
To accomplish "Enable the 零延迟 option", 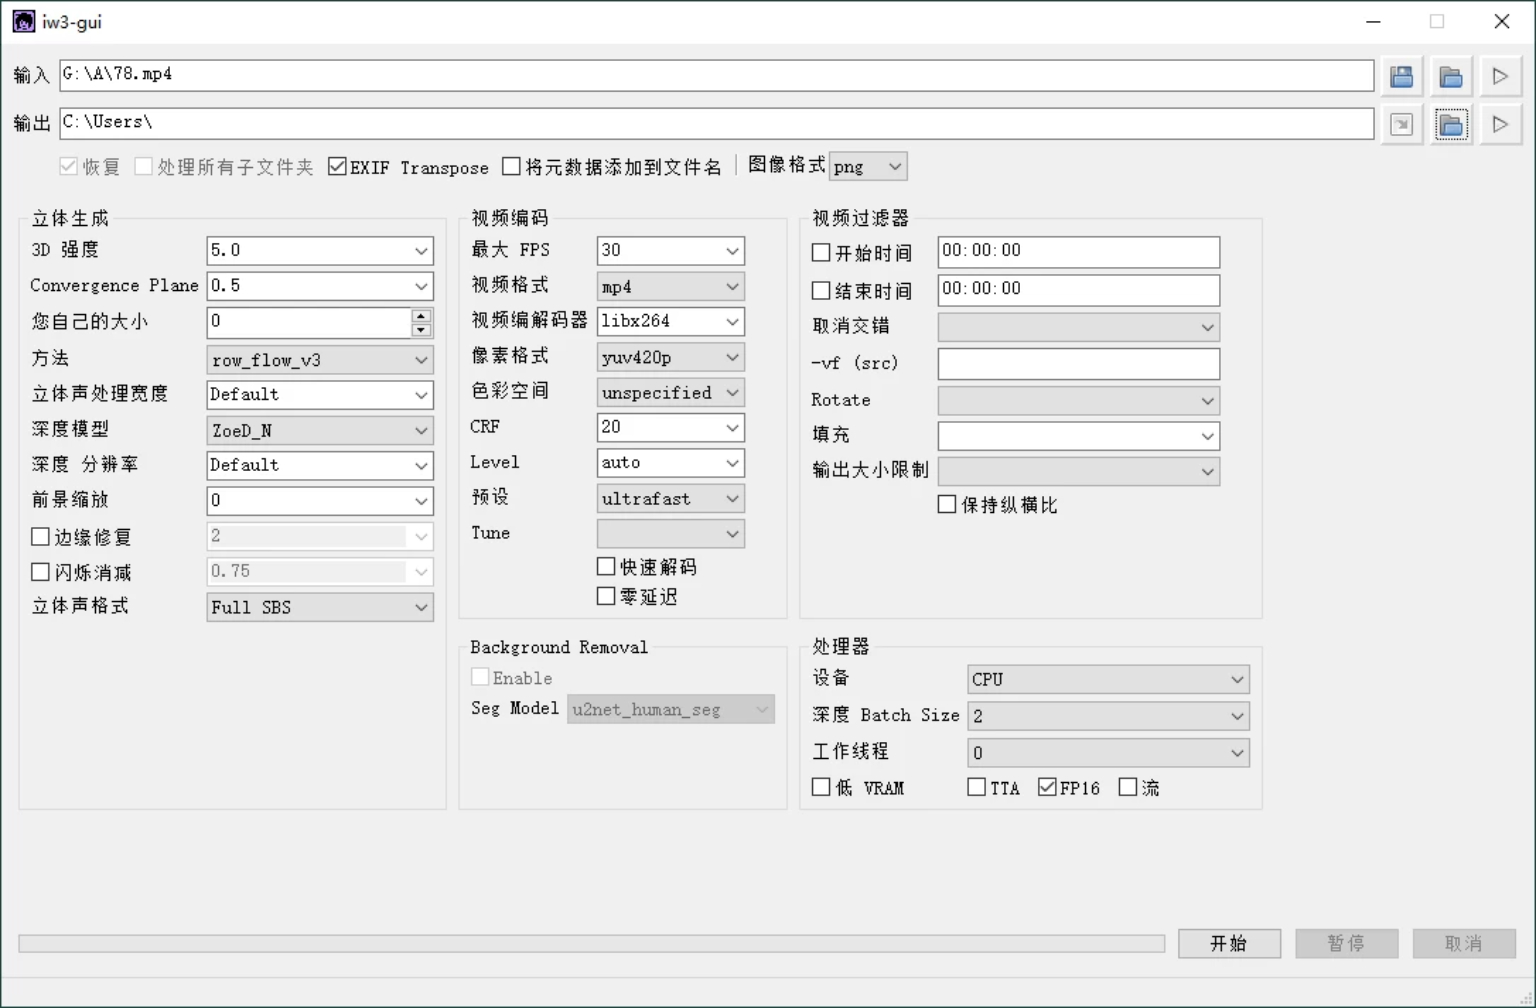I will click(606, 595).
